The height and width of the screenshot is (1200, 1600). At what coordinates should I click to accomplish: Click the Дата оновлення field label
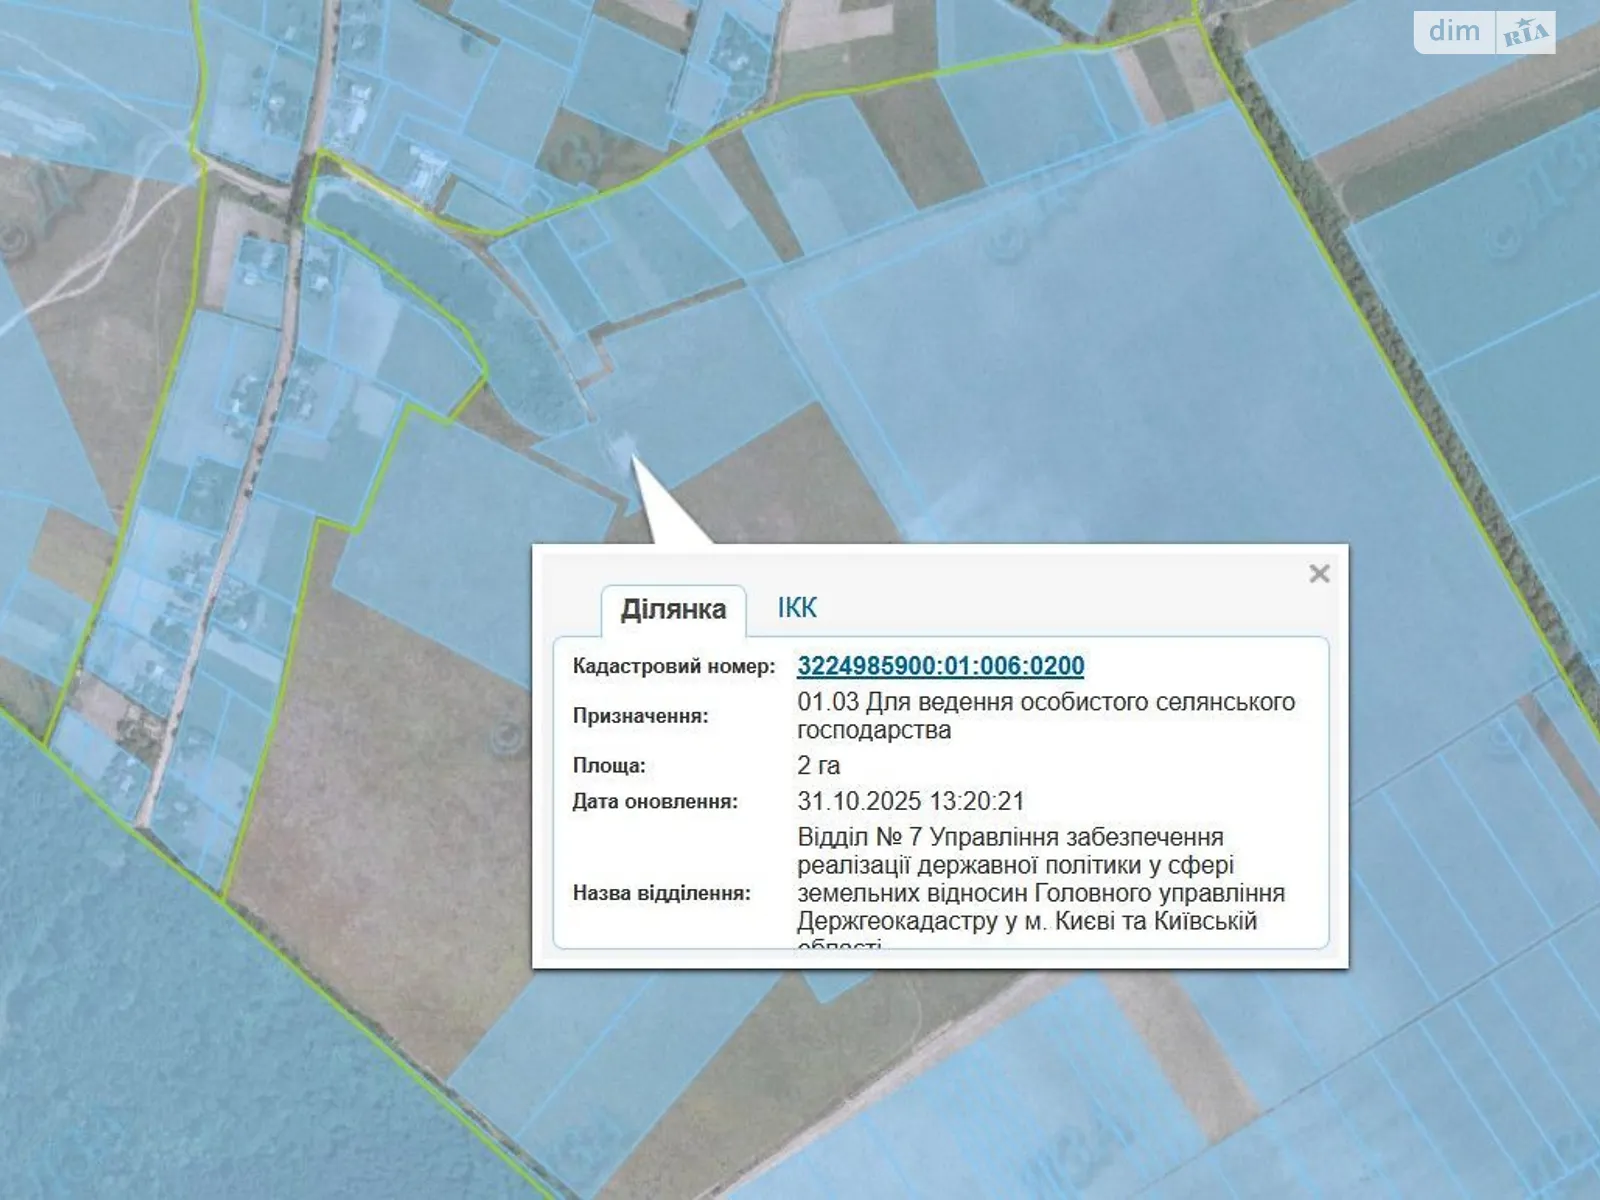coord(655,801)
